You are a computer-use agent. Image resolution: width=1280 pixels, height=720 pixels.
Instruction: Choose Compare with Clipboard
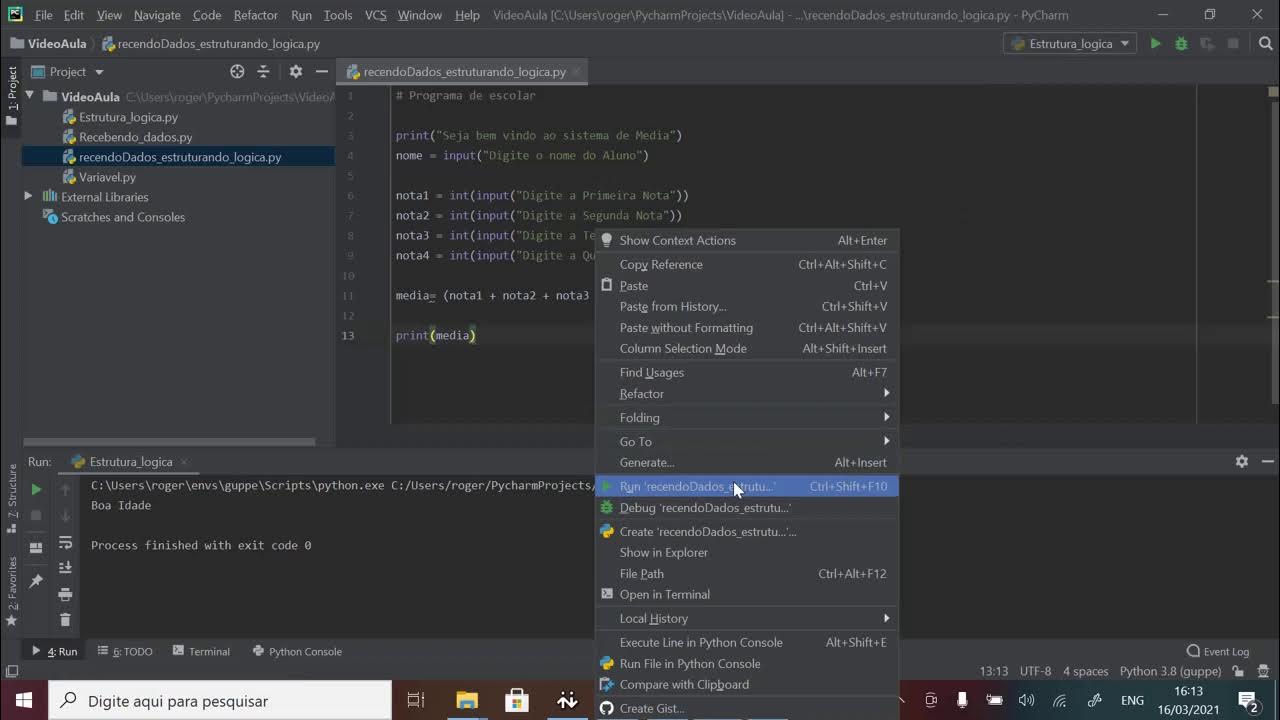pos(747,685)
